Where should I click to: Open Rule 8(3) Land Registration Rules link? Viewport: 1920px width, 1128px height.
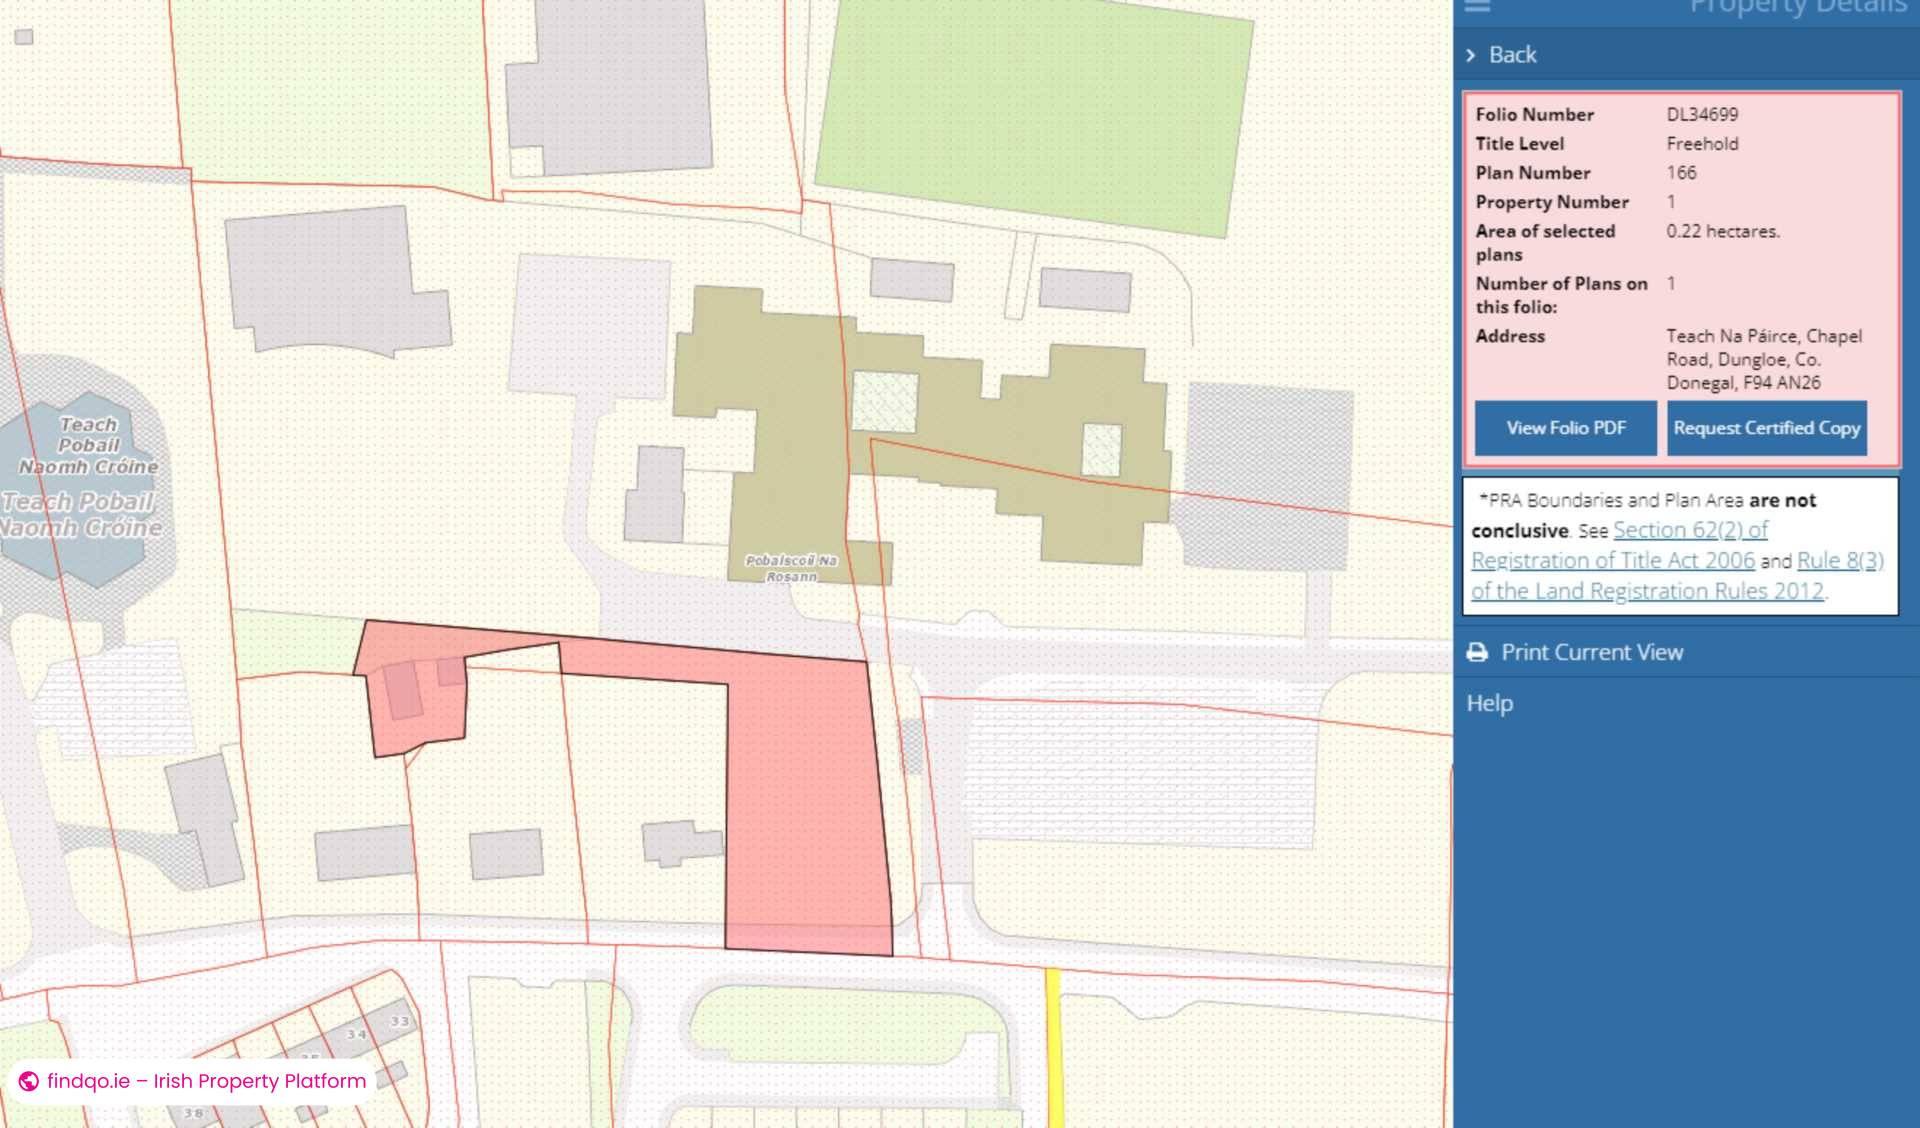[x=1839, y=561]
